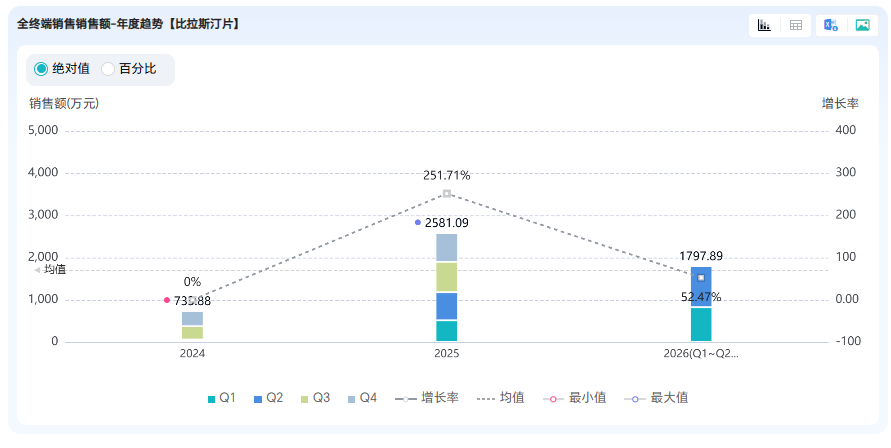891x448 pixels.
Task: Switch to table view icon
Action: coord(796,25)
